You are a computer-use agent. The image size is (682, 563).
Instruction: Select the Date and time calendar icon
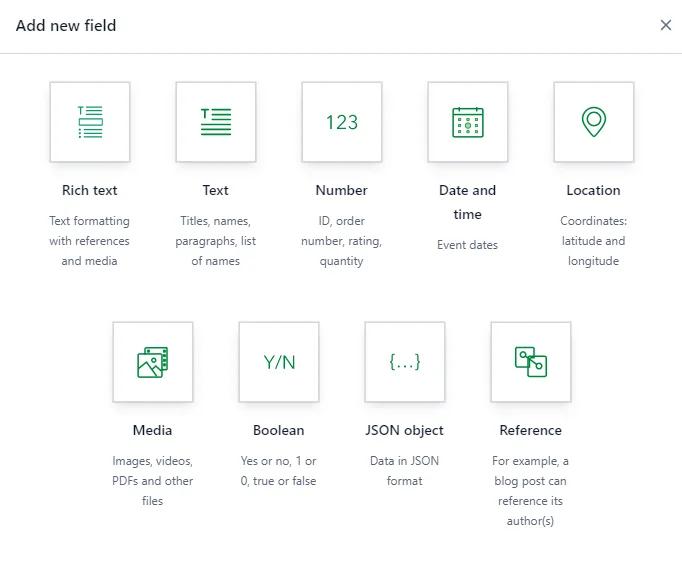pyautogui.click(x=468, y=122)
